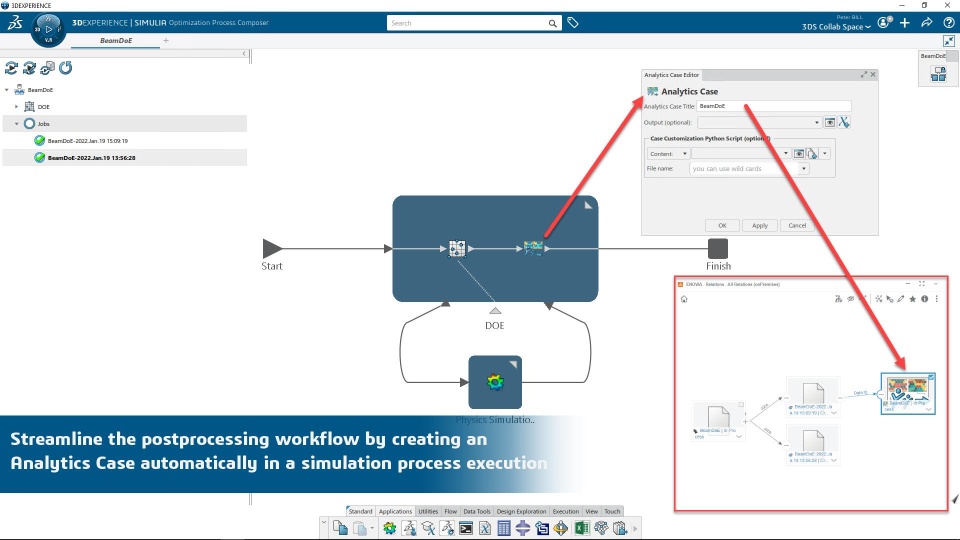Toggle the checkbox on the selected analytics case card
The image size is (960, 540).
pos(931,377)
